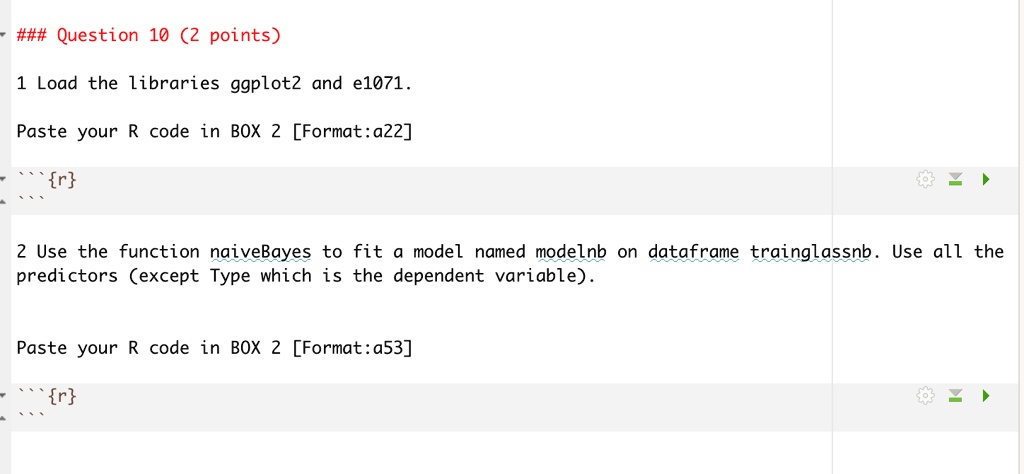This screenshot has height=474, width=1024.
Task: Click the fold arrow at first chunk's closing backticks
Action: click(2, 202)
